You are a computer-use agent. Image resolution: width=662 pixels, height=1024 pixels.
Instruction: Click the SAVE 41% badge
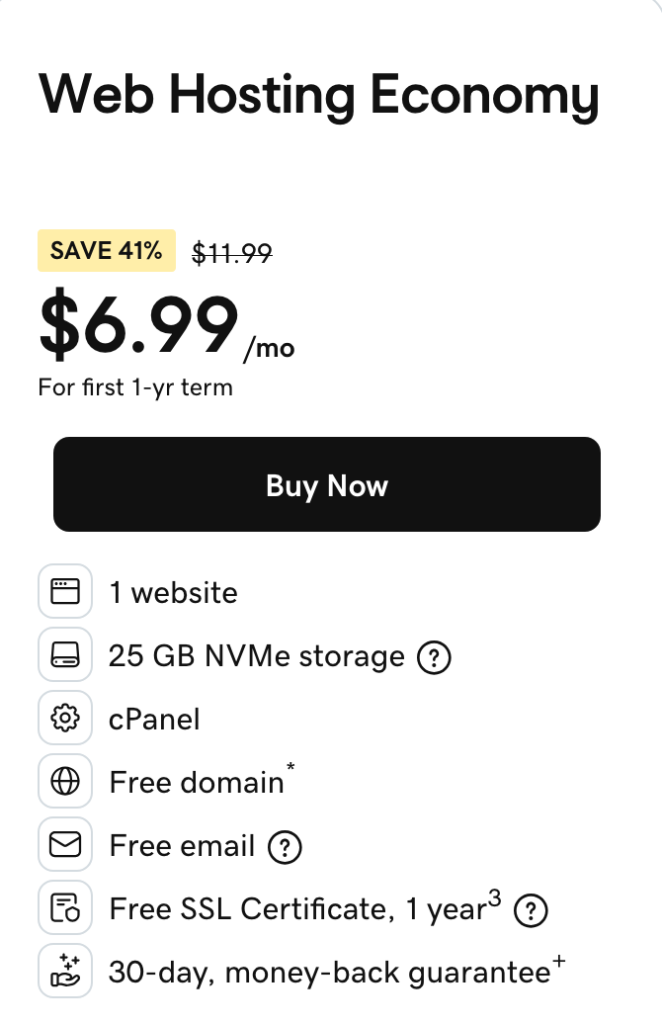pyautogui.click(x=105, y=250)
